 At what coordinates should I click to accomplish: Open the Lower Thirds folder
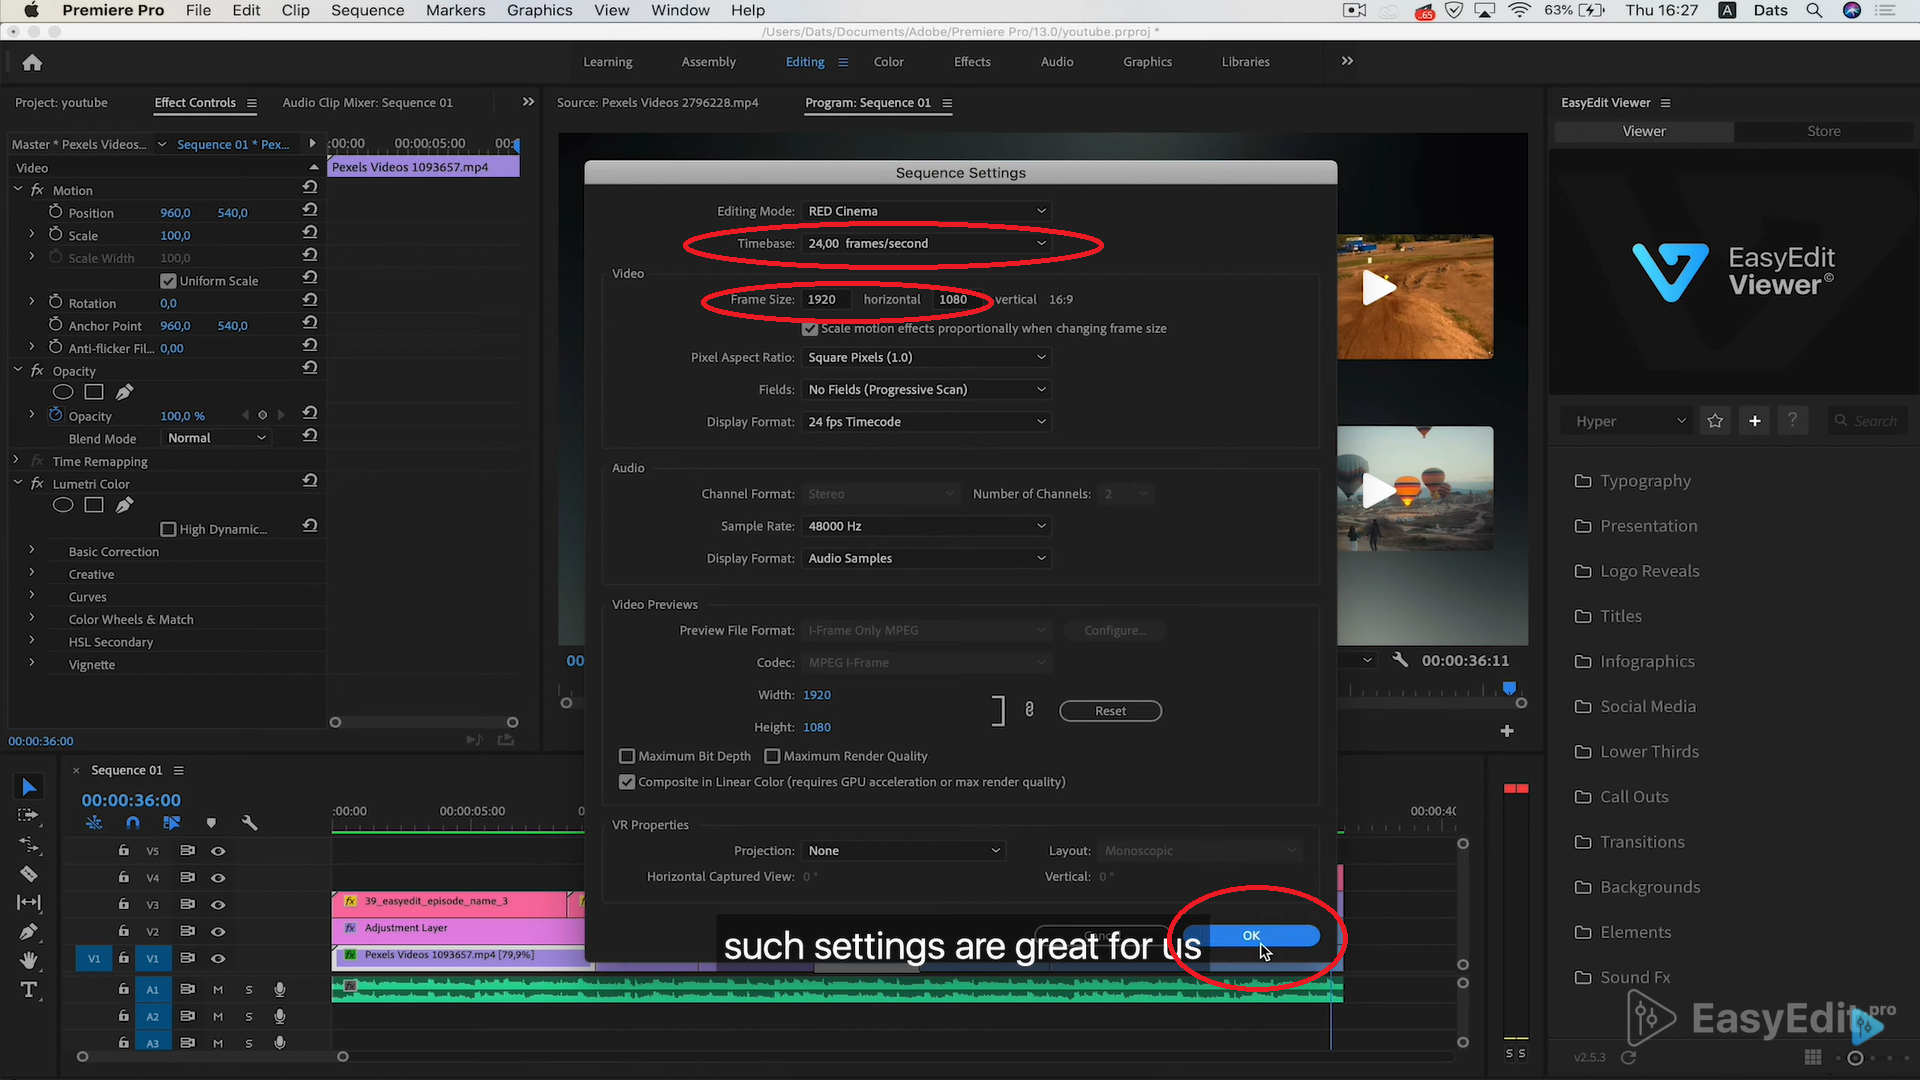(x=1649, y=752)
